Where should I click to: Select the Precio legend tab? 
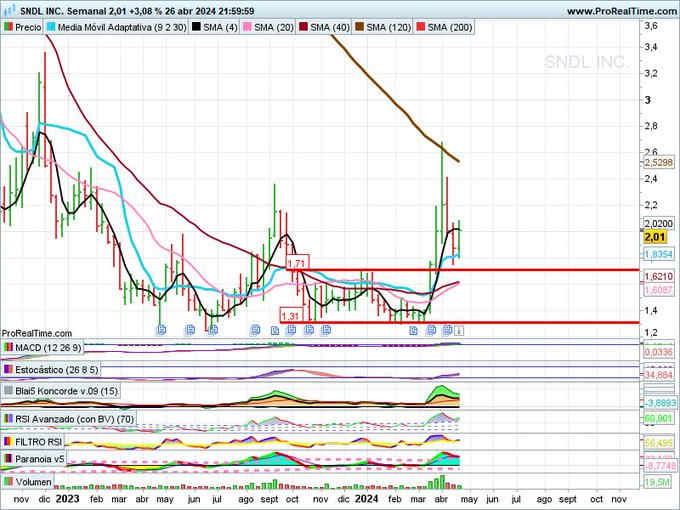point(22,27)
